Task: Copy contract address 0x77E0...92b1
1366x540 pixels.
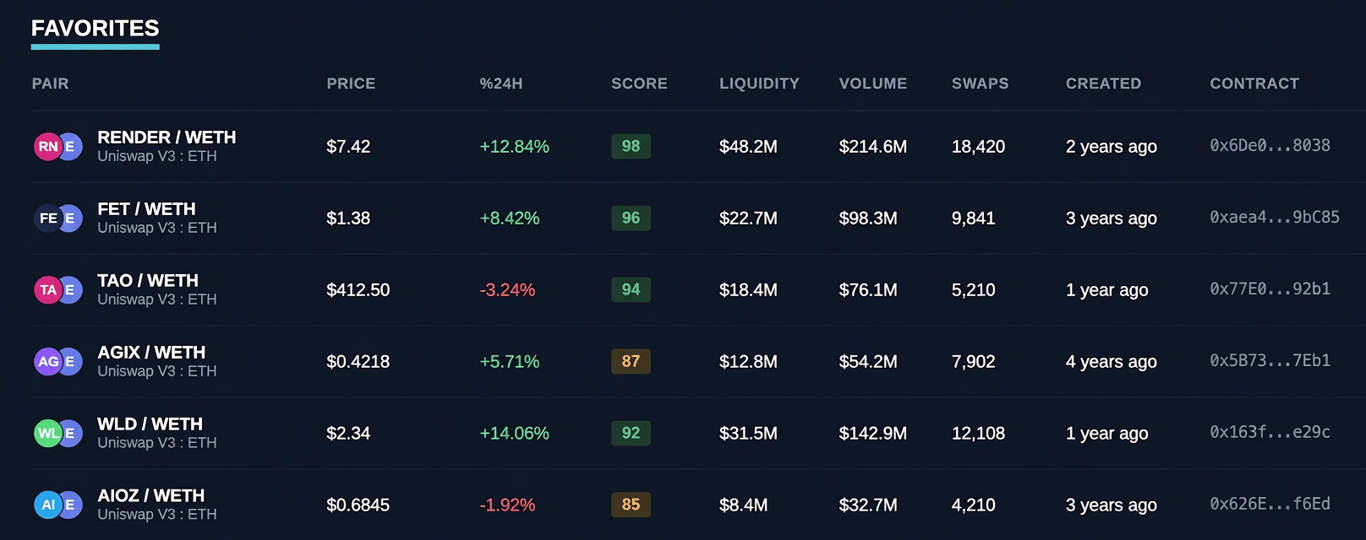Action: click(1270, 290)
